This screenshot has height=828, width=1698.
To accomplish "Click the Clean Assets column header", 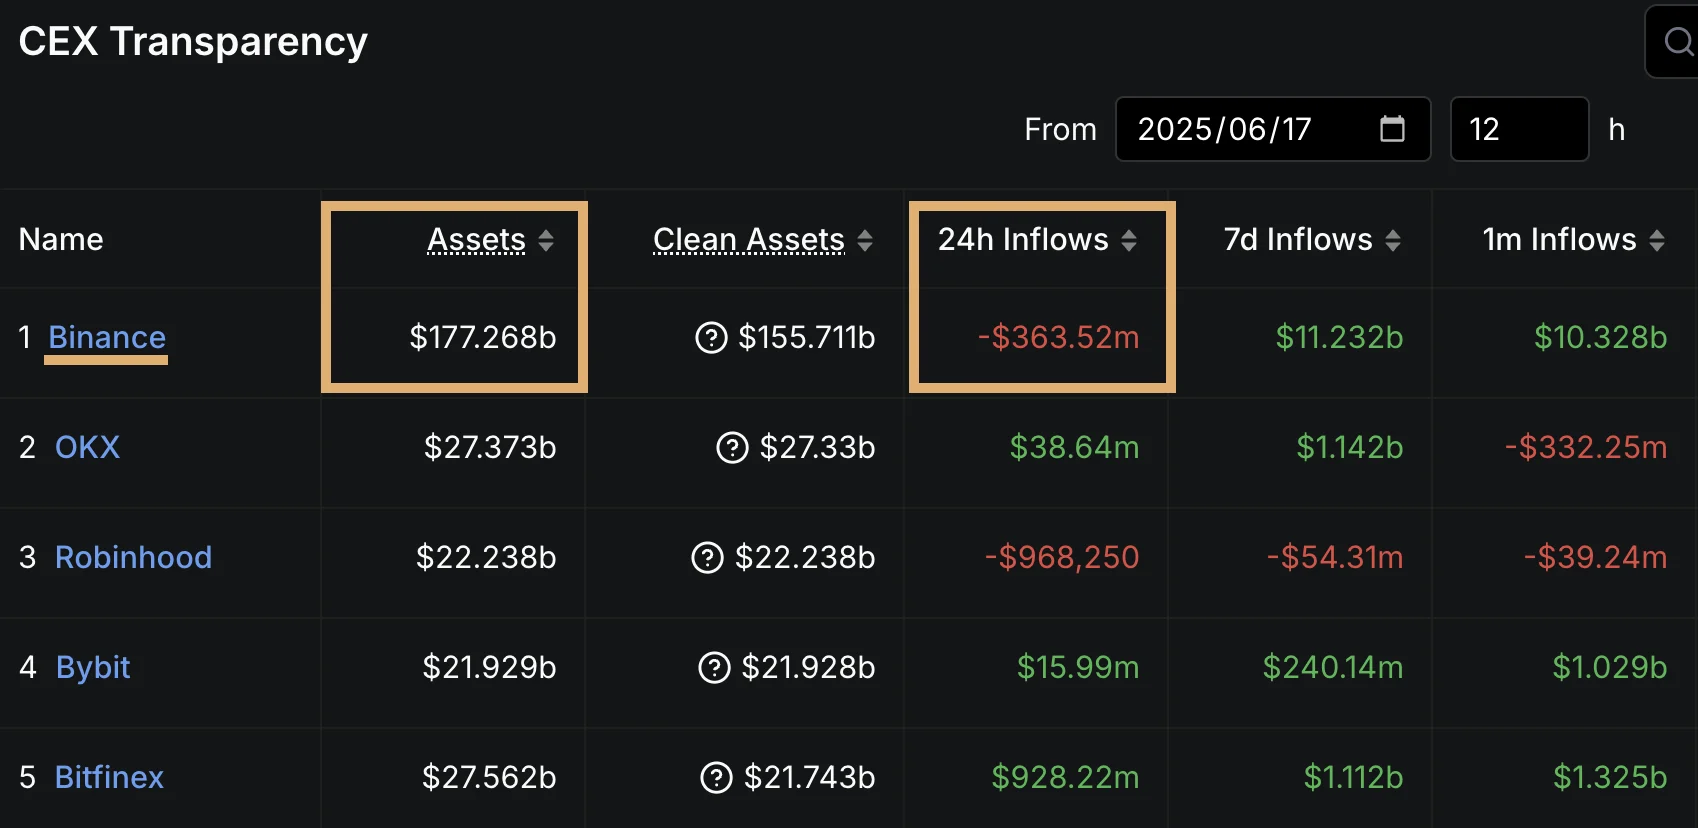I will 749,240.
